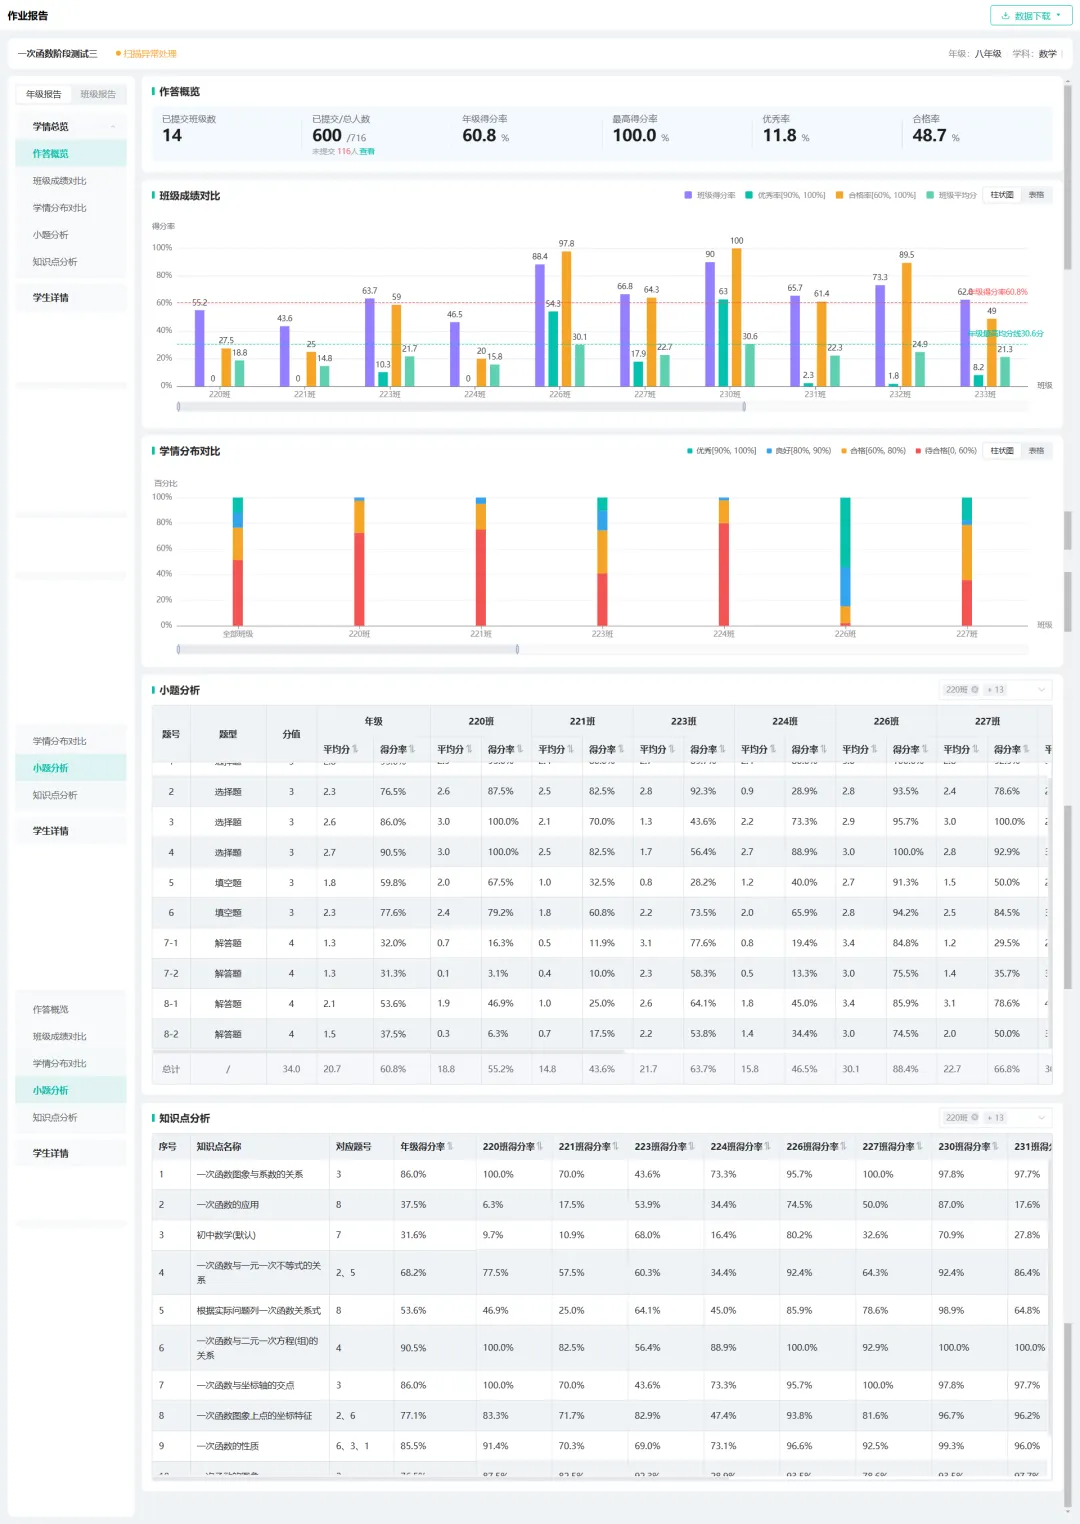Sort by 220班 得分率 in 小题分析 table
Viewport: 1080px width, 1524px height.
pyautogui.click(x=520, y=749)
